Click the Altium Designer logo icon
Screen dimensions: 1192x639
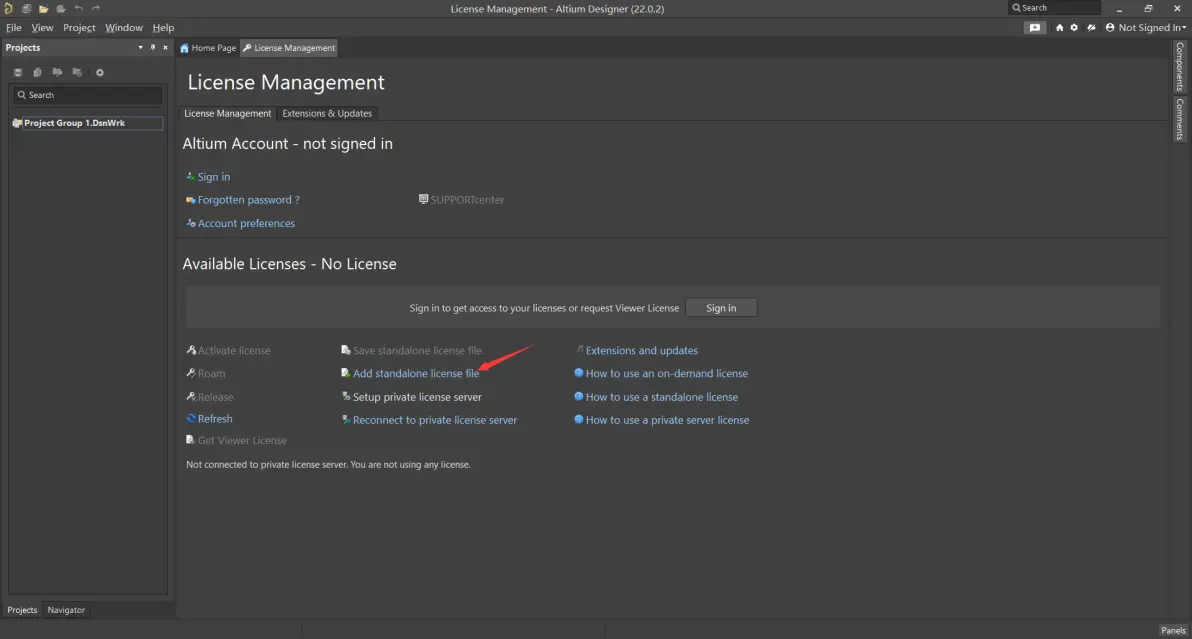[8, 8]
